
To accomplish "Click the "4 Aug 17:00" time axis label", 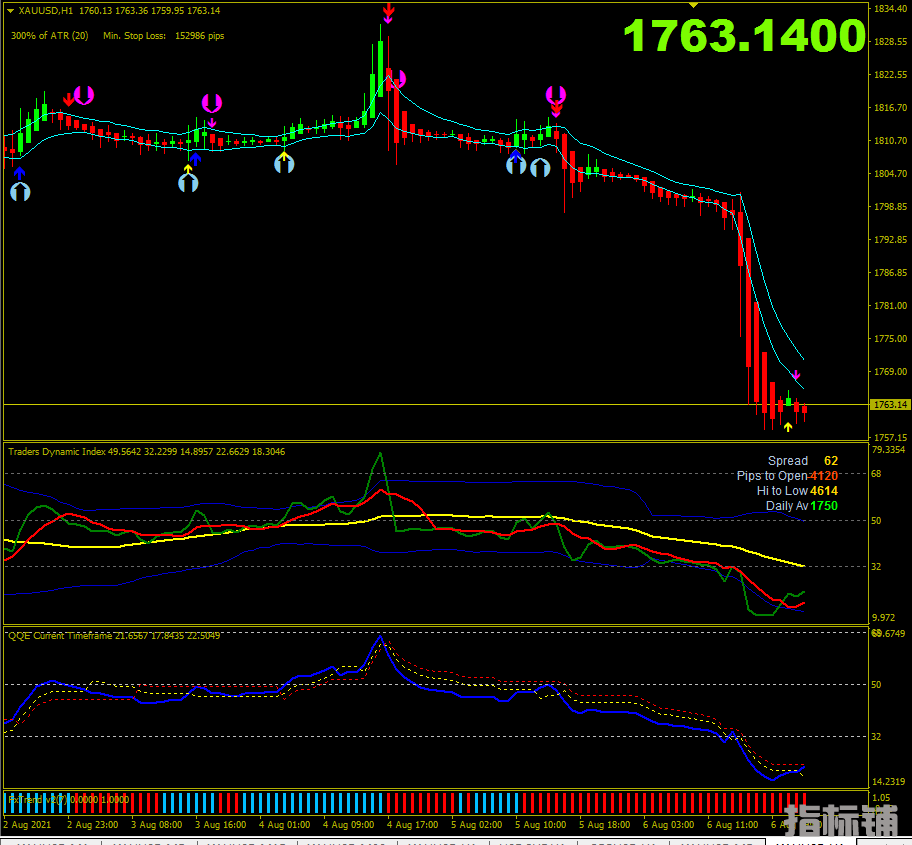I will pos(412,825).
